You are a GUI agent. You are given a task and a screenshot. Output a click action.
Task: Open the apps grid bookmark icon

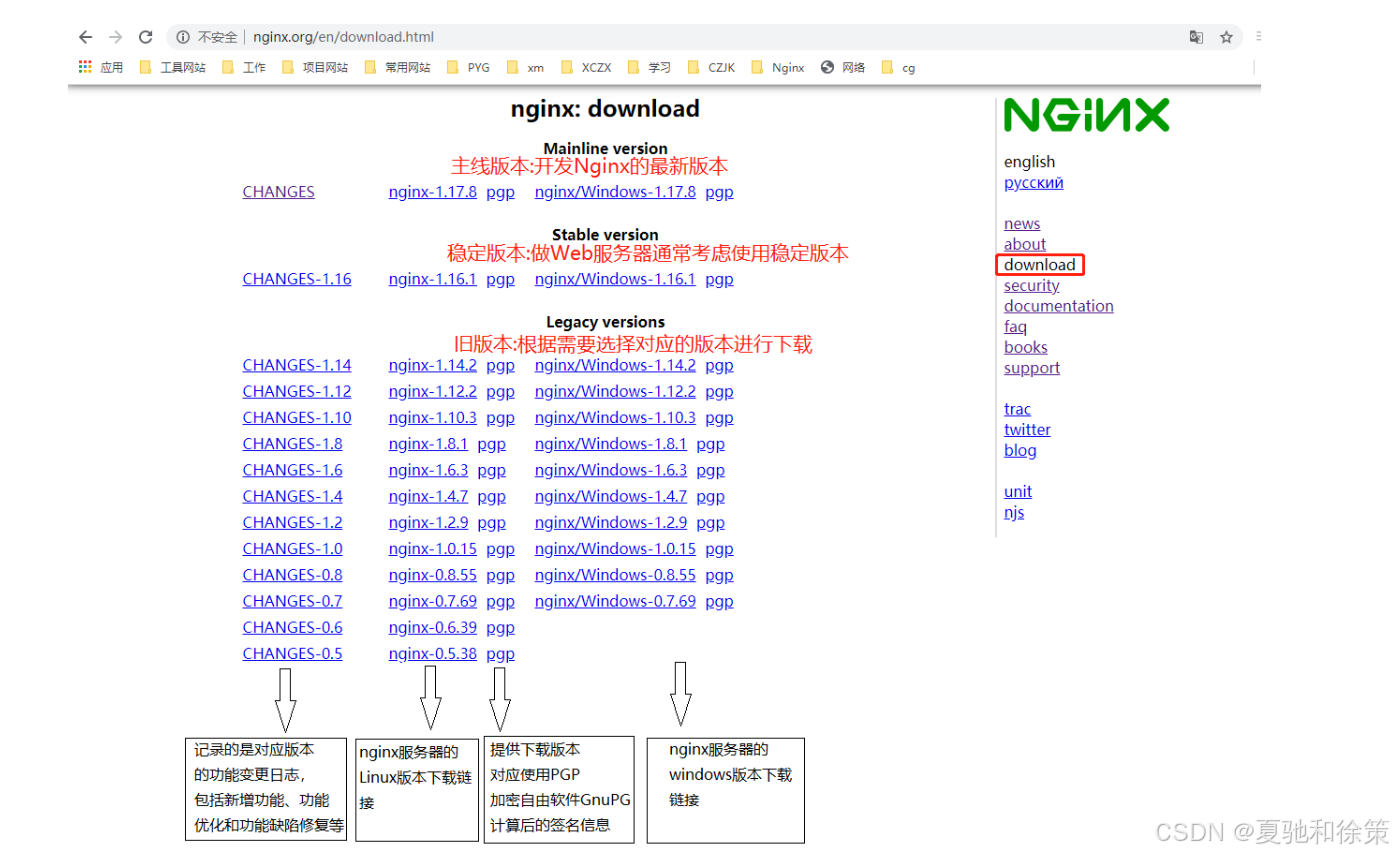[85, 68]
